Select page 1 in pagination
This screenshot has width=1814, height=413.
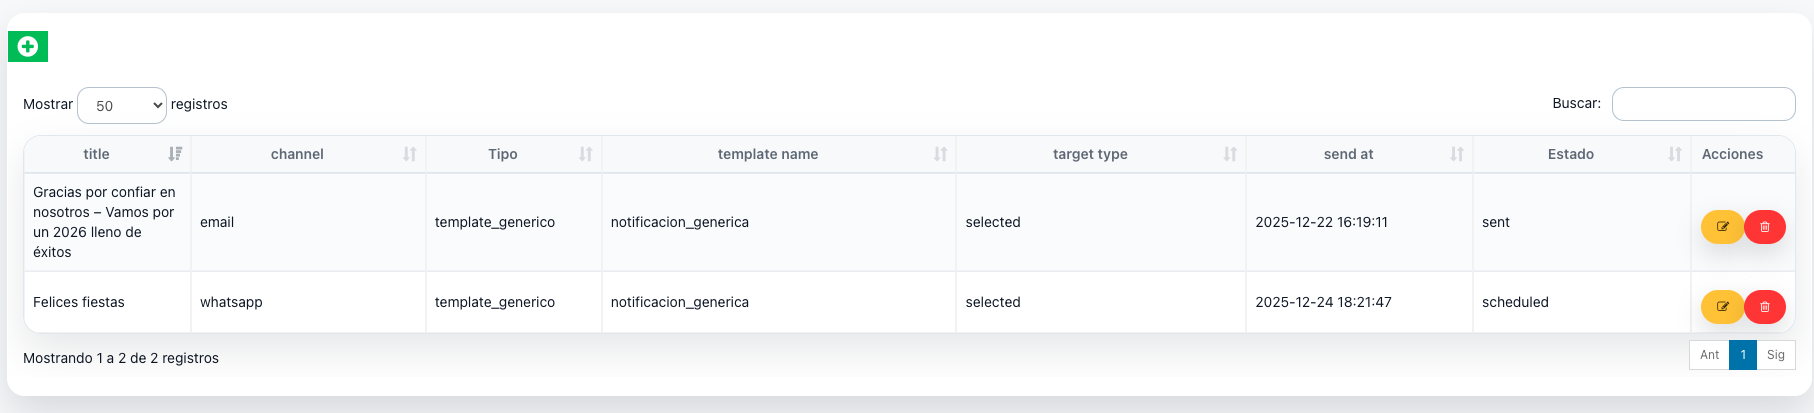click(x=1743, y=355)
